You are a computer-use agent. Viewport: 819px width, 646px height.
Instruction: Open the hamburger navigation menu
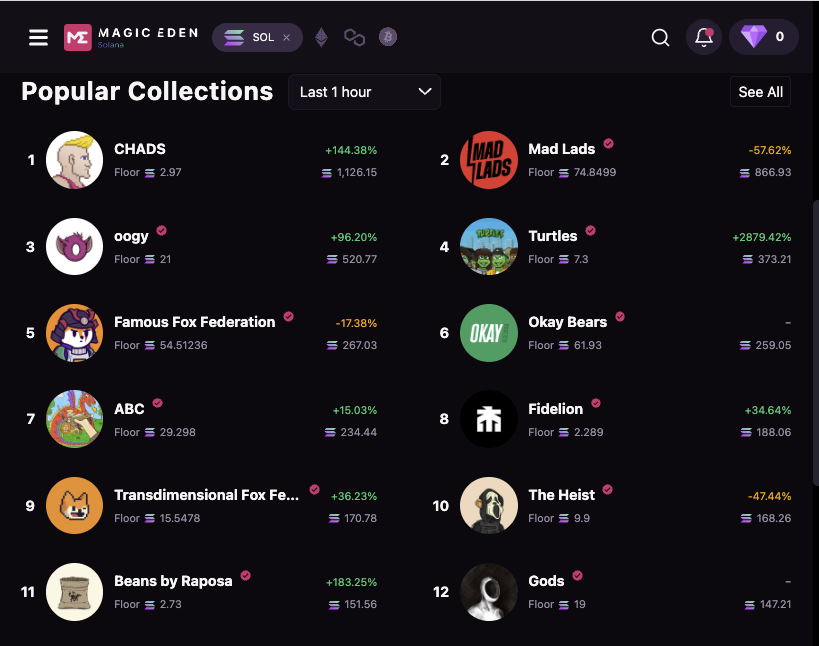pos(38,38)
